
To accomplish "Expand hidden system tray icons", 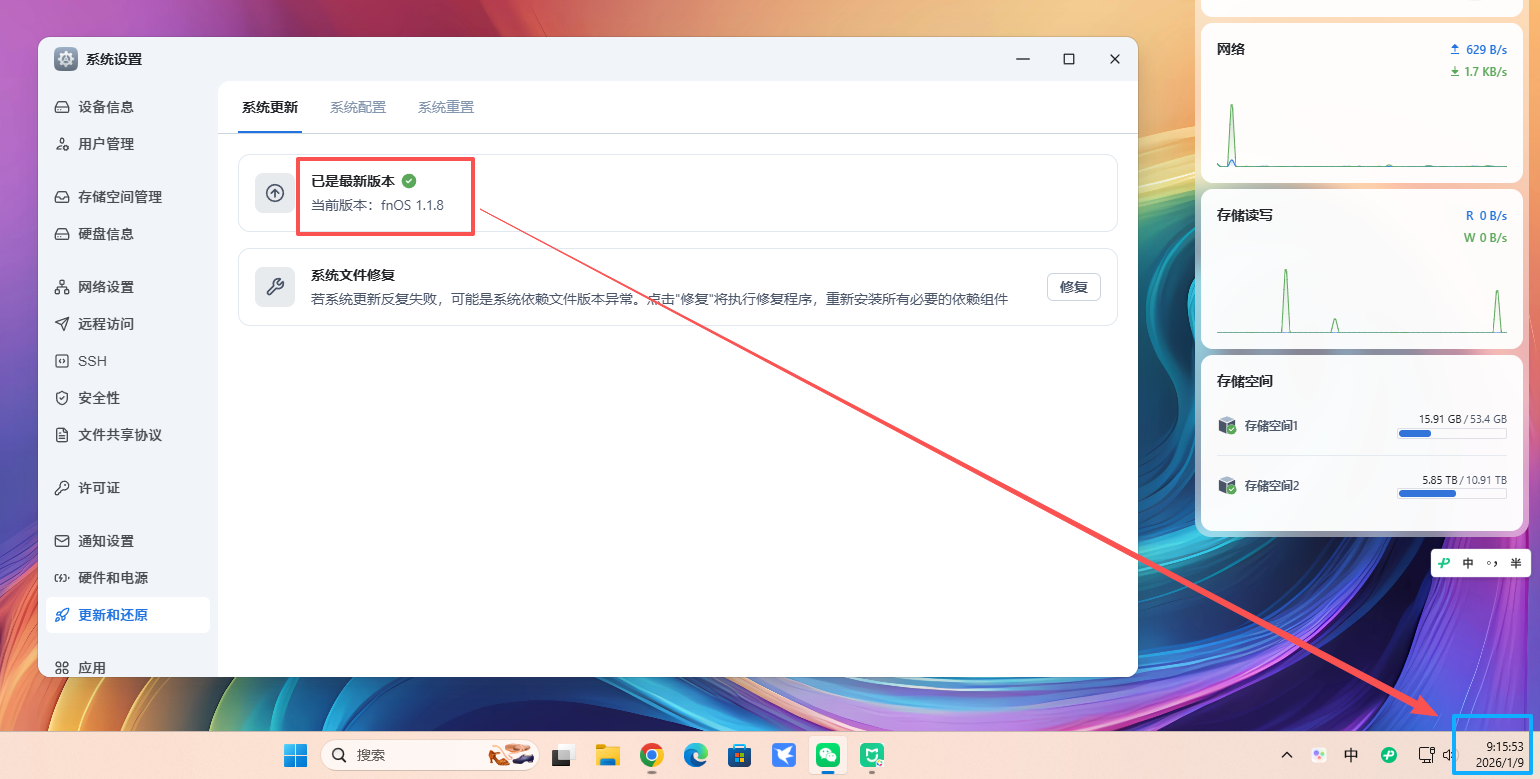I will (1287, 755).
